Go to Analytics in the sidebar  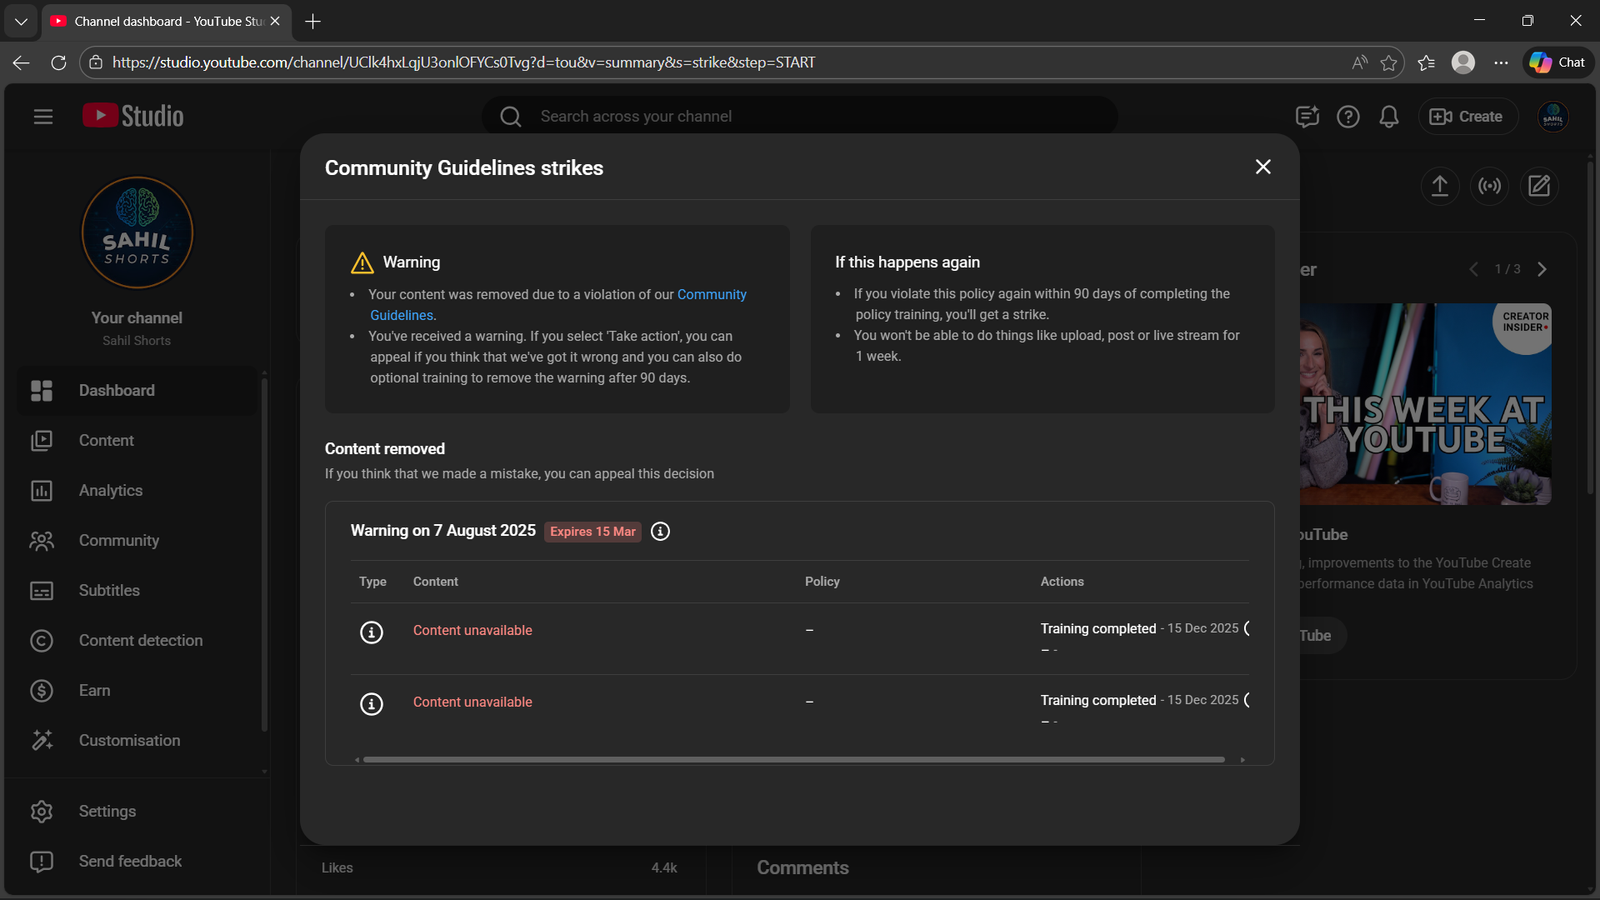pyautogui.click(x=111, y=490)
